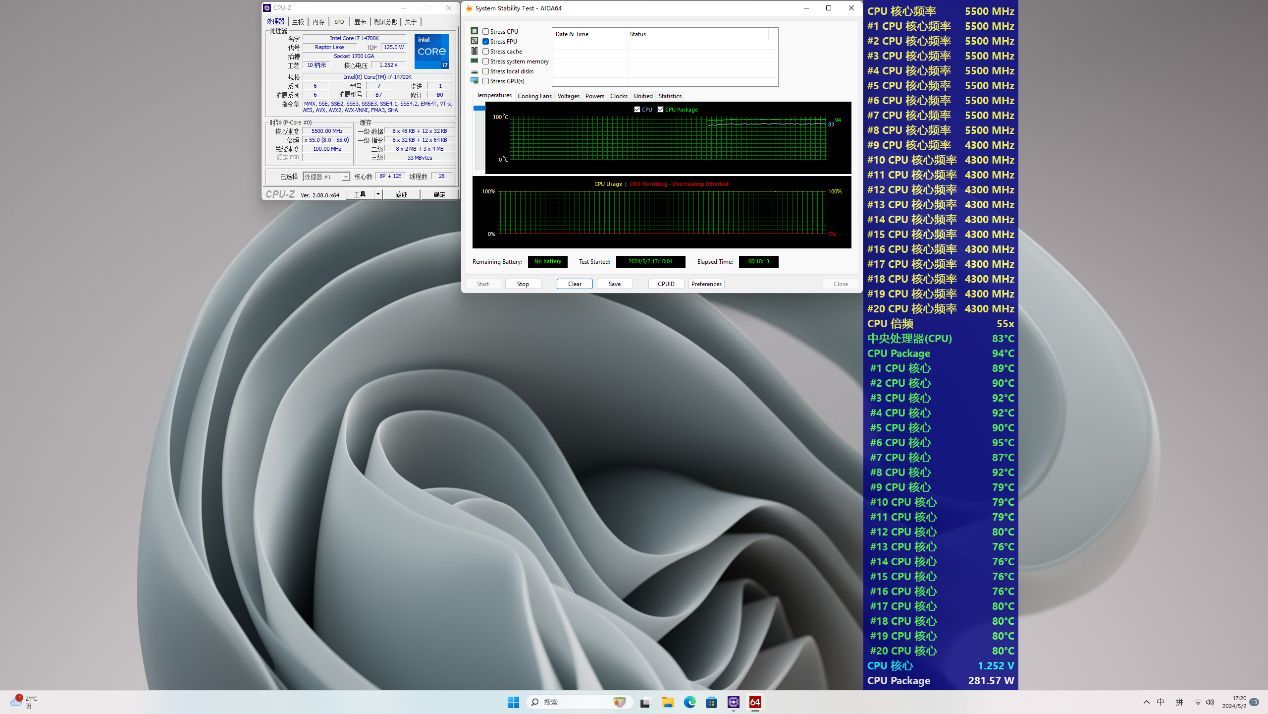This screenshot has width=1268, height=714.
Task: Open the processor selection dropdown in CPU-Z
Action: tap(326, 177)
